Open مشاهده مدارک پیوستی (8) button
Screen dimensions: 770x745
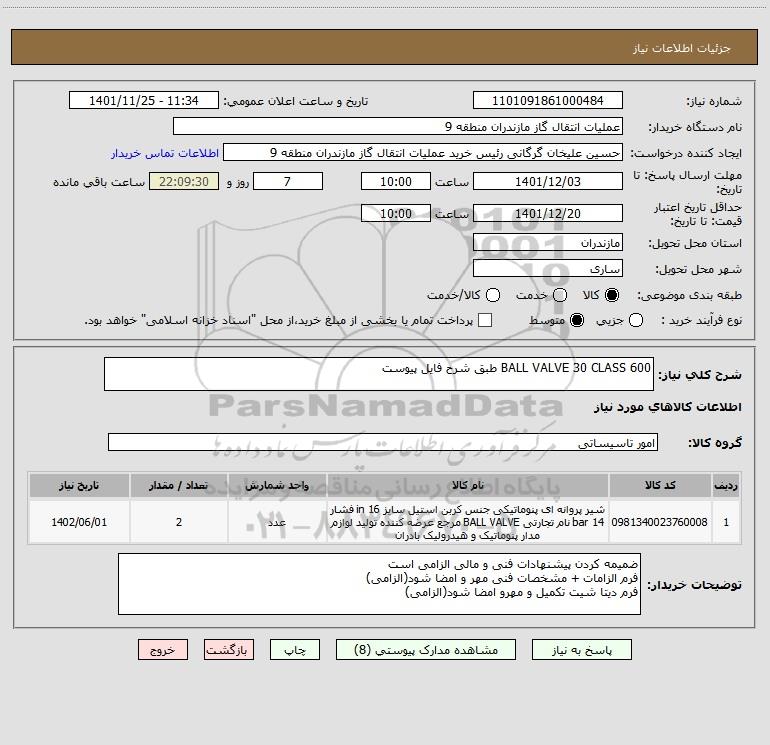pyautogui.click(x=426, y=650)
